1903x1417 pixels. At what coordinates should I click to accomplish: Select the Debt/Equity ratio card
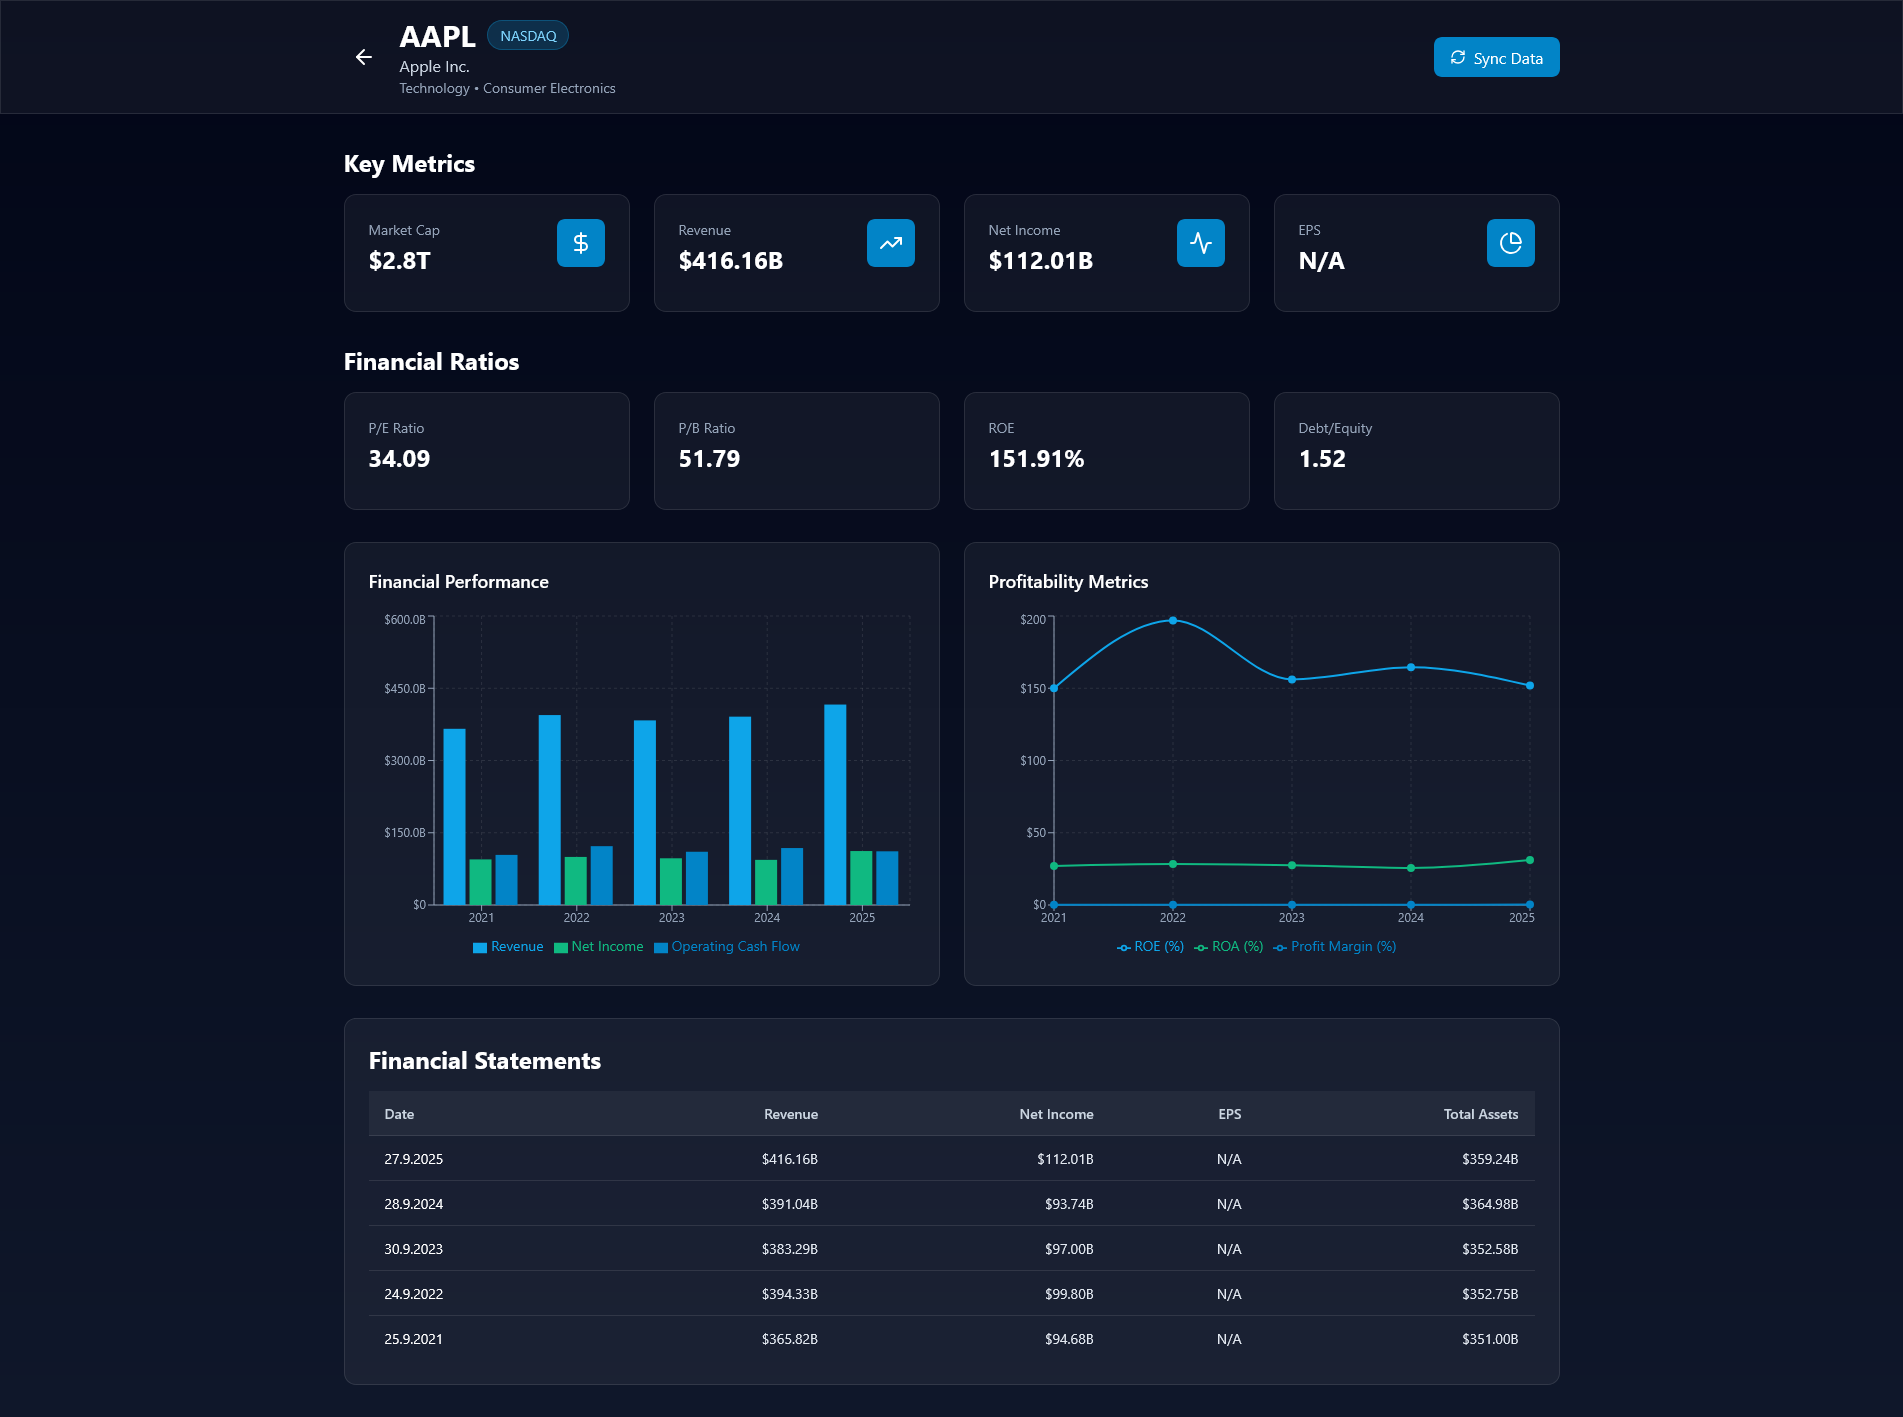[1416, 451]
